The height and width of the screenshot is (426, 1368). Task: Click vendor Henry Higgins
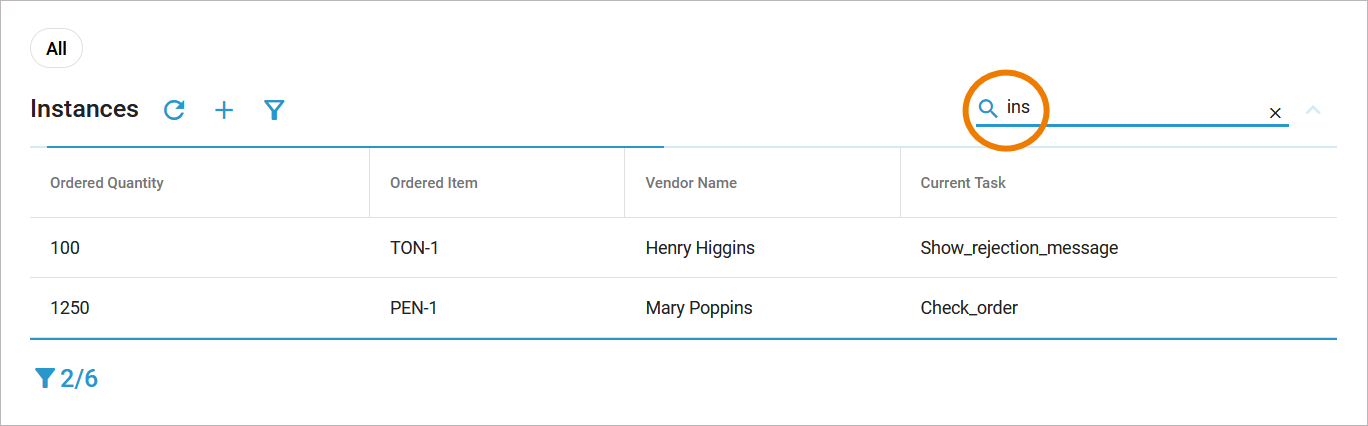[700, 248]
